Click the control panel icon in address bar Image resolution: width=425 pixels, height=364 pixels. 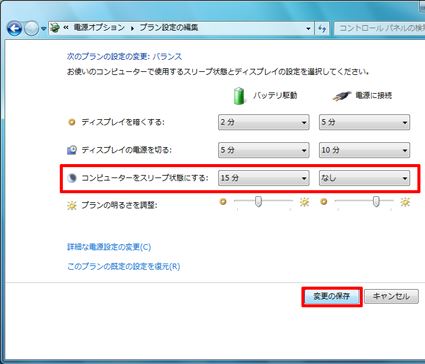55,28
